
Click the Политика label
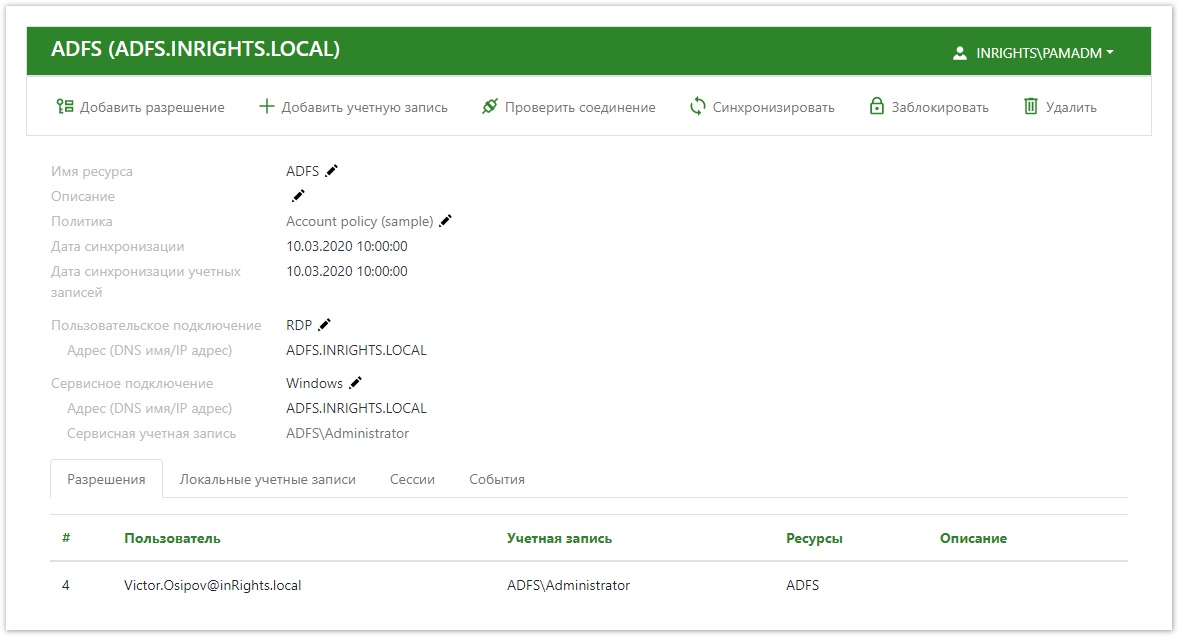click(x=82, y=222)
